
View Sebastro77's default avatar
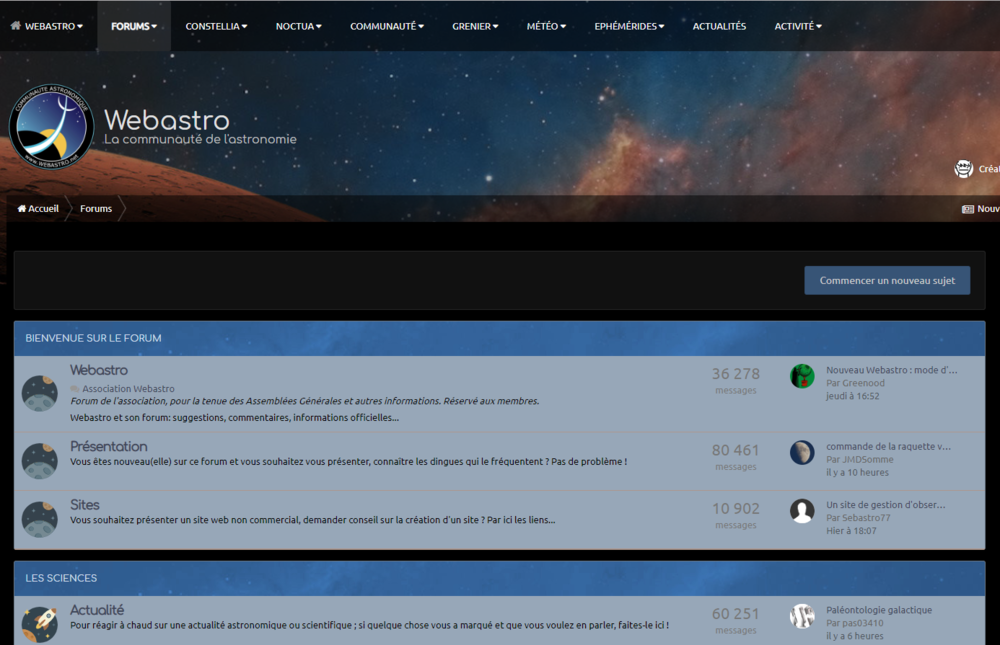[802, 511]
